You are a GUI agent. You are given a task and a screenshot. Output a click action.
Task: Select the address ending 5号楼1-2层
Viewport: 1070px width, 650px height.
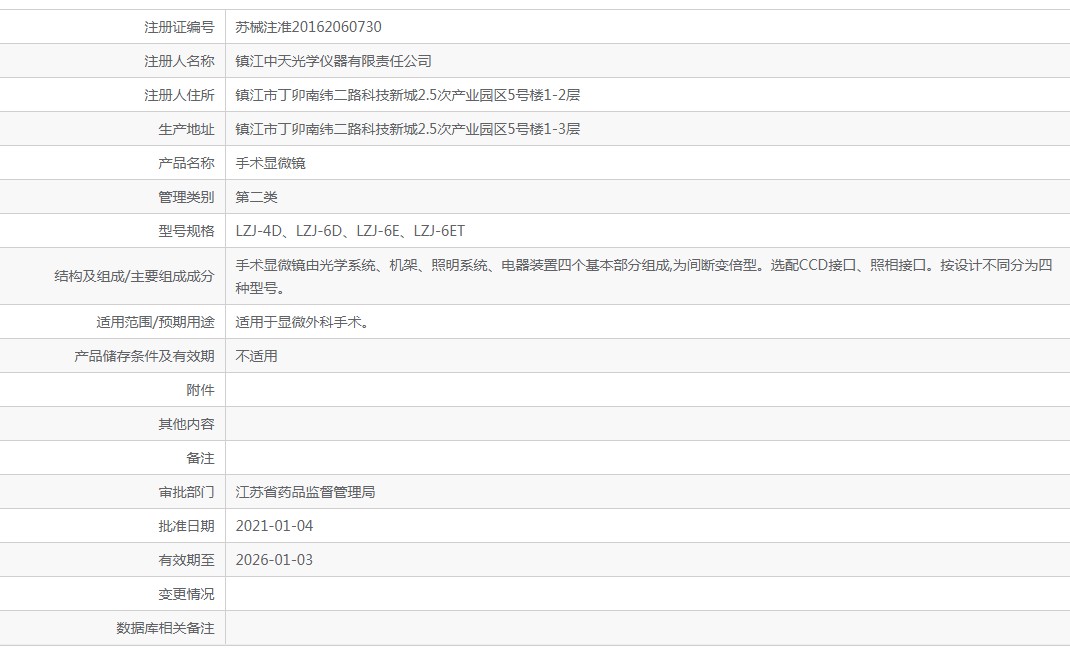(x=407, y=95)
